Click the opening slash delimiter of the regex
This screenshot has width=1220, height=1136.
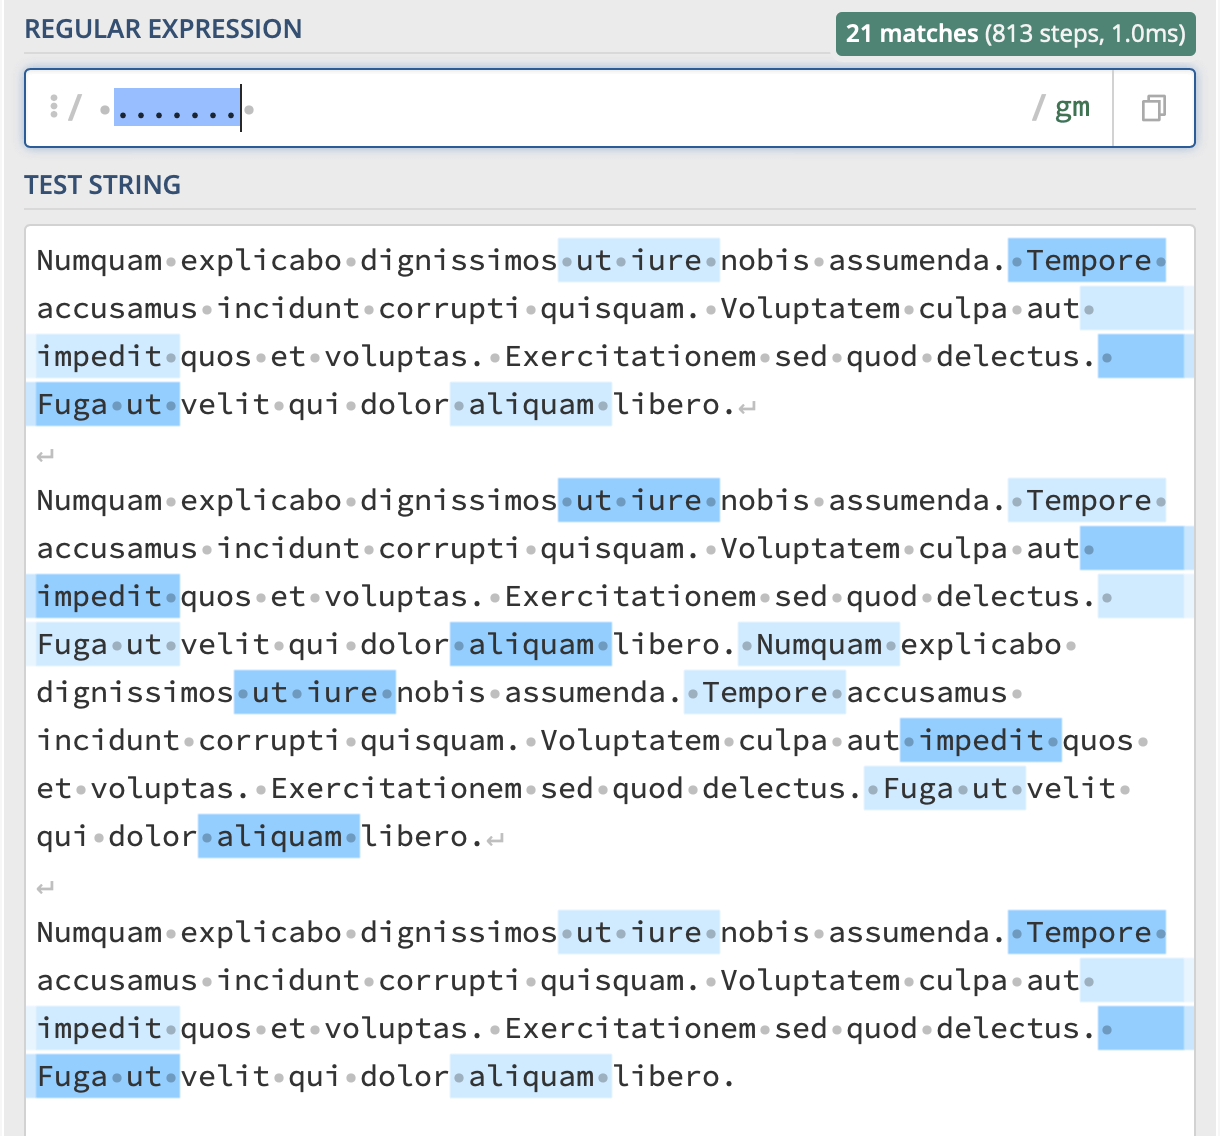coord(74,107)
